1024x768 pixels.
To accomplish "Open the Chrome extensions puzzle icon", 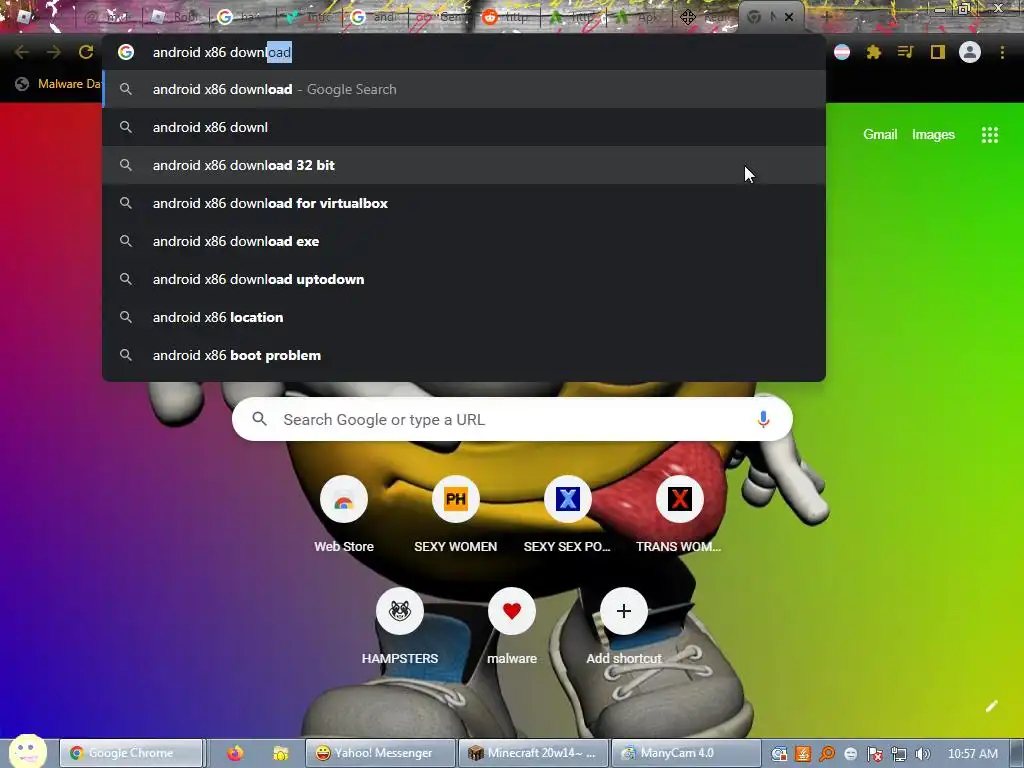I will [x=874, y=52].
